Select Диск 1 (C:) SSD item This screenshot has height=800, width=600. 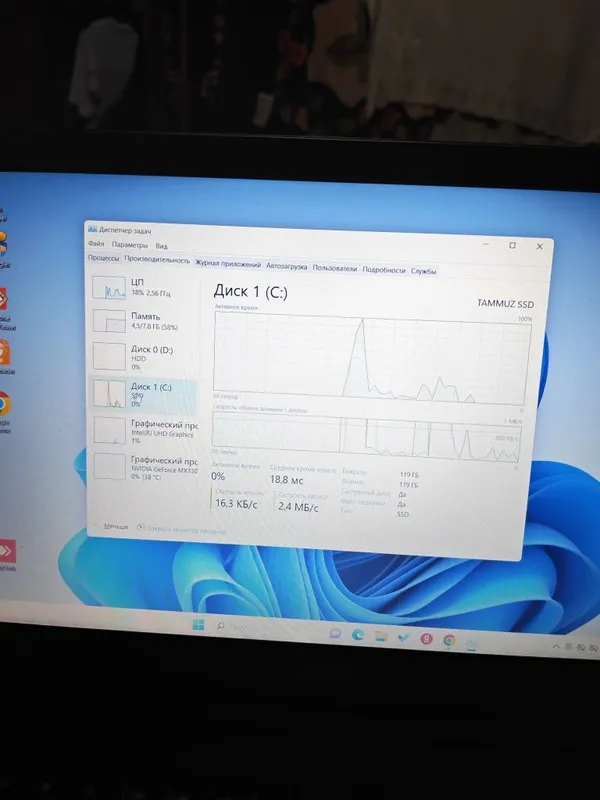(144, 394)
